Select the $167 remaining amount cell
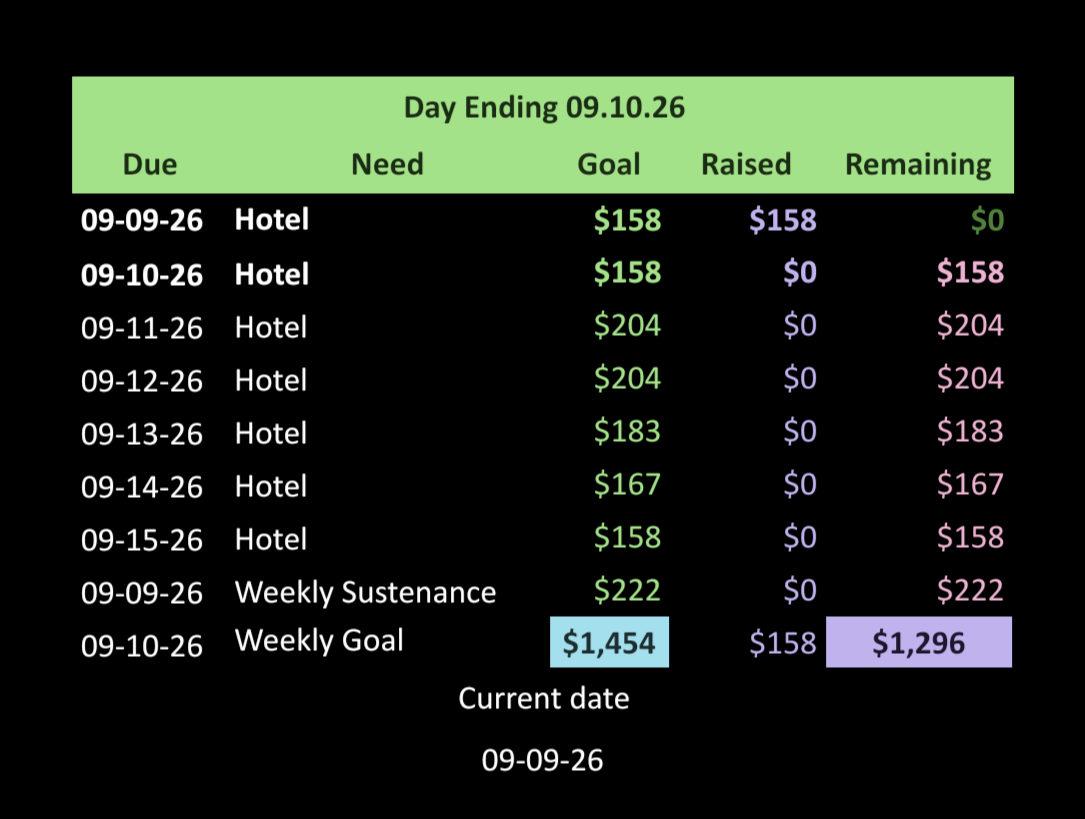 click(970, 484)
